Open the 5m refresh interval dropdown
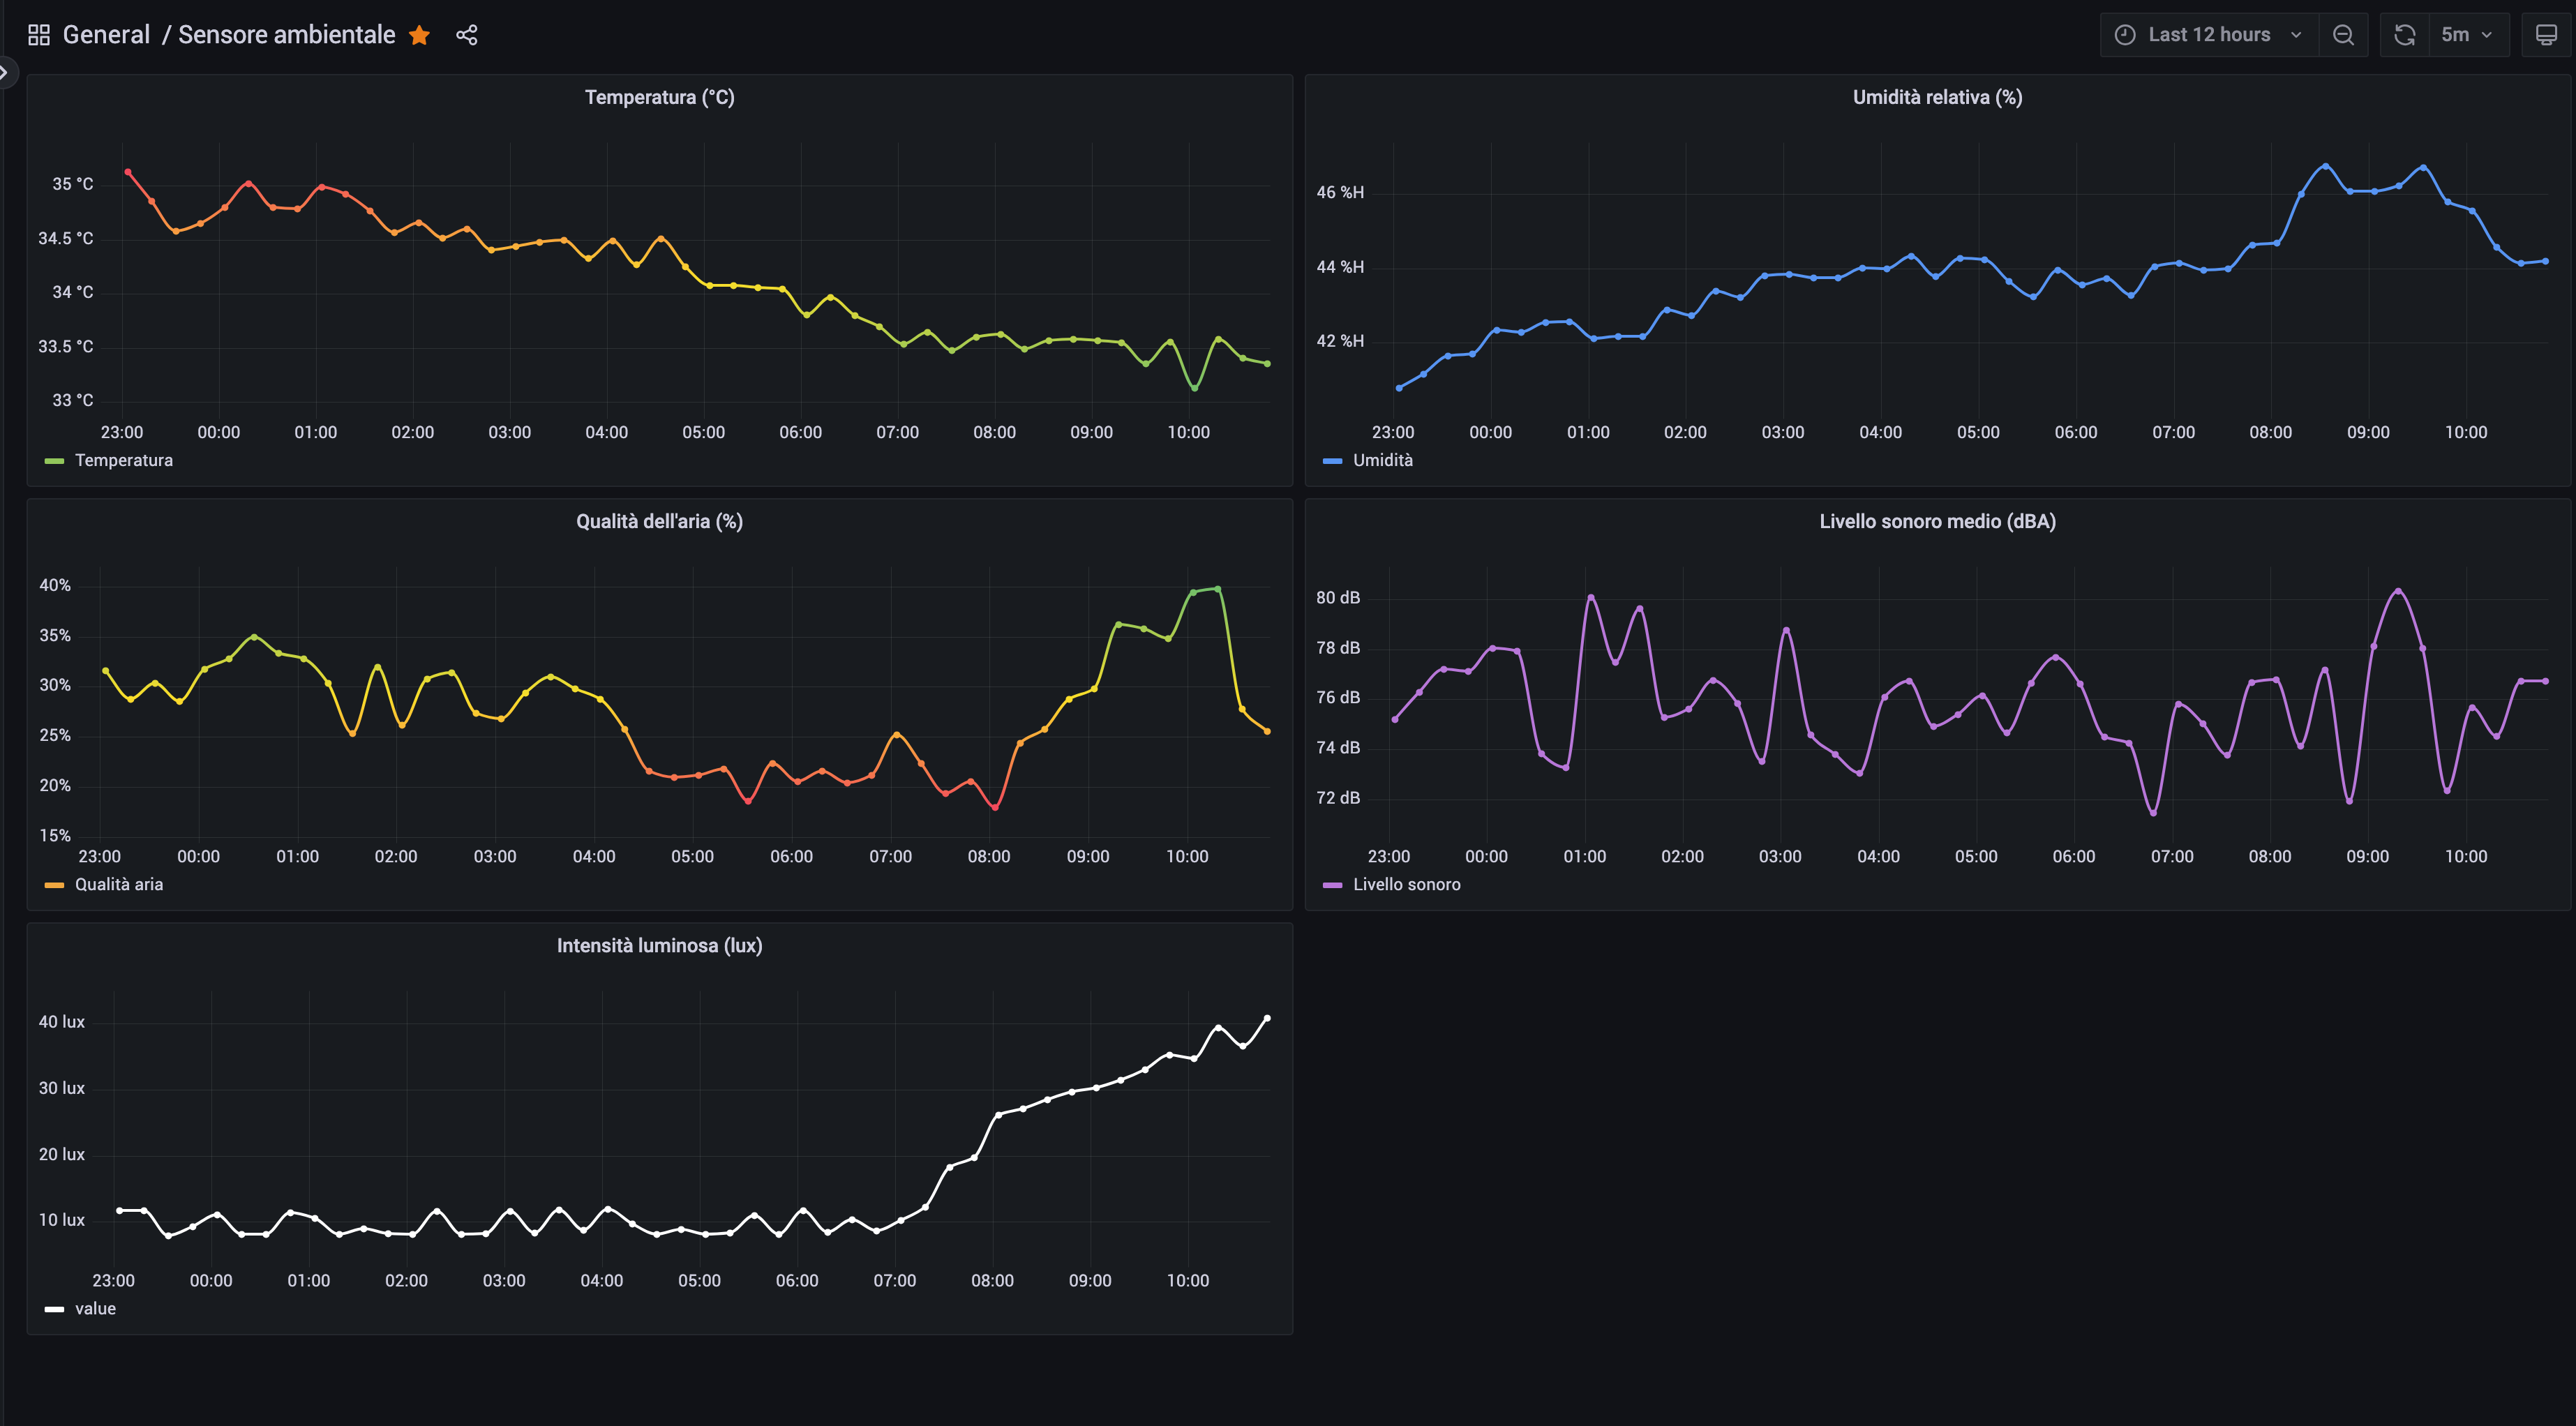The image size is (2576, 1426). coord(2466,35)
